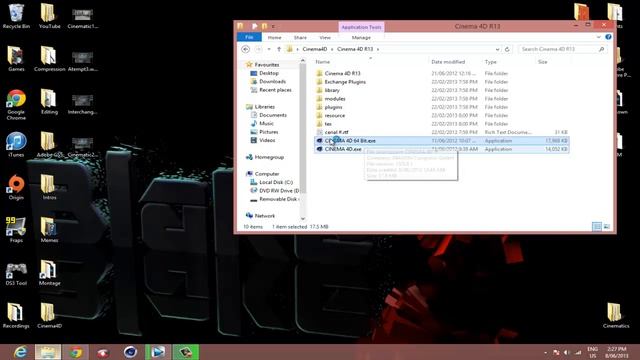The image size is (640, 360).
Task: Select the library folder row
Action: (442, 90)
